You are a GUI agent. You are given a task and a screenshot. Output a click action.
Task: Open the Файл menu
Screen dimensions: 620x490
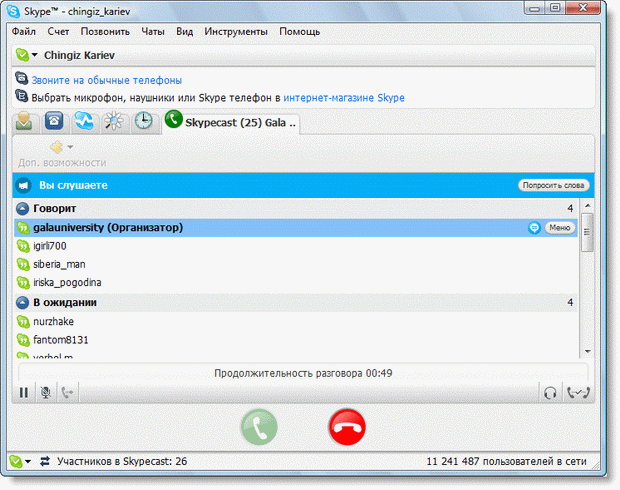click(24, 32)
